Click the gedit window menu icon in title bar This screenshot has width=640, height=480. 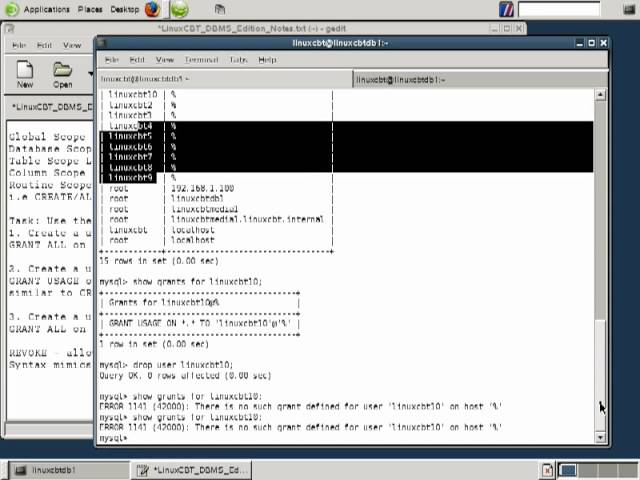click(x=10, y=28)
